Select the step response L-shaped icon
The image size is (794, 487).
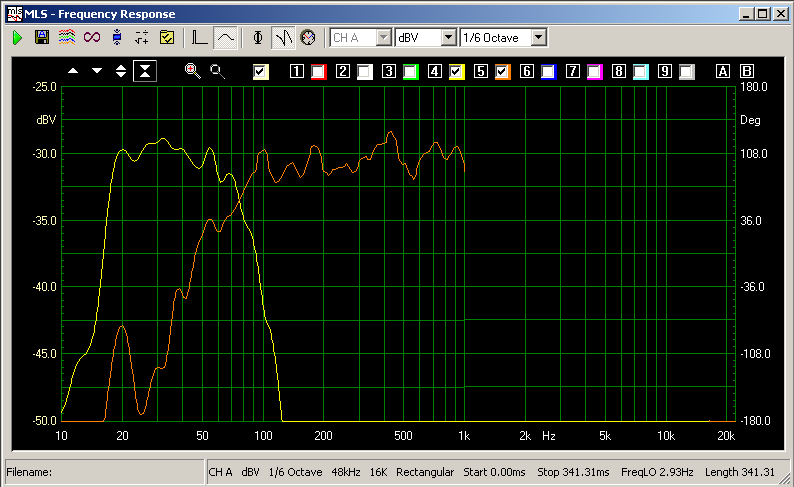pos(200,38)
